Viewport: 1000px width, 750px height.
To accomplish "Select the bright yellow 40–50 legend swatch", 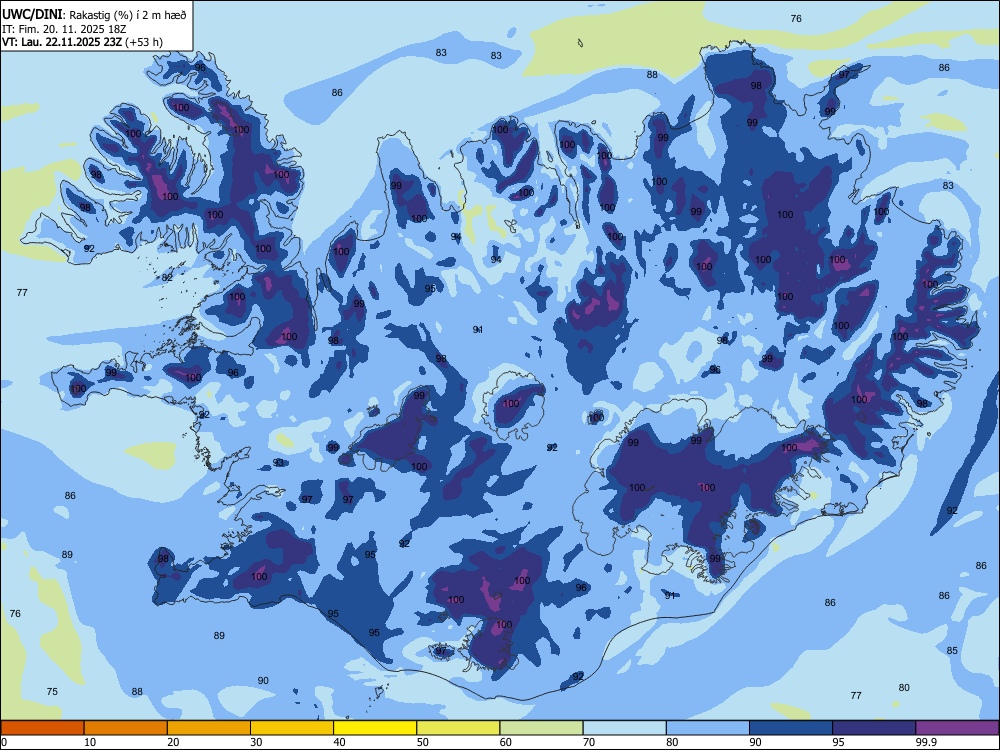I will [x=375, y=728].
